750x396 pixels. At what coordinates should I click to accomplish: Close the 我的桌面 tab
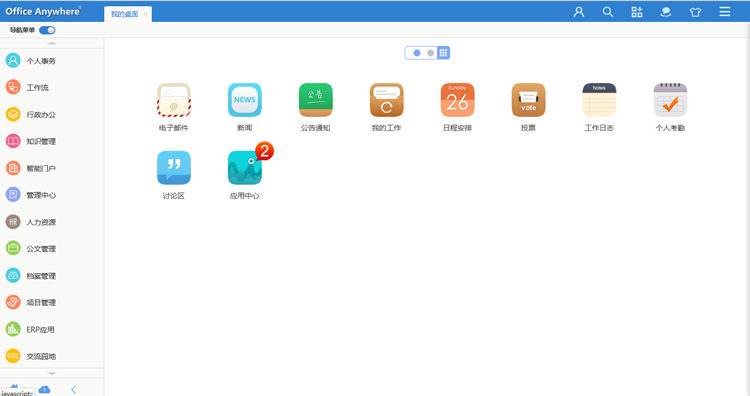[x=145, y=14]
